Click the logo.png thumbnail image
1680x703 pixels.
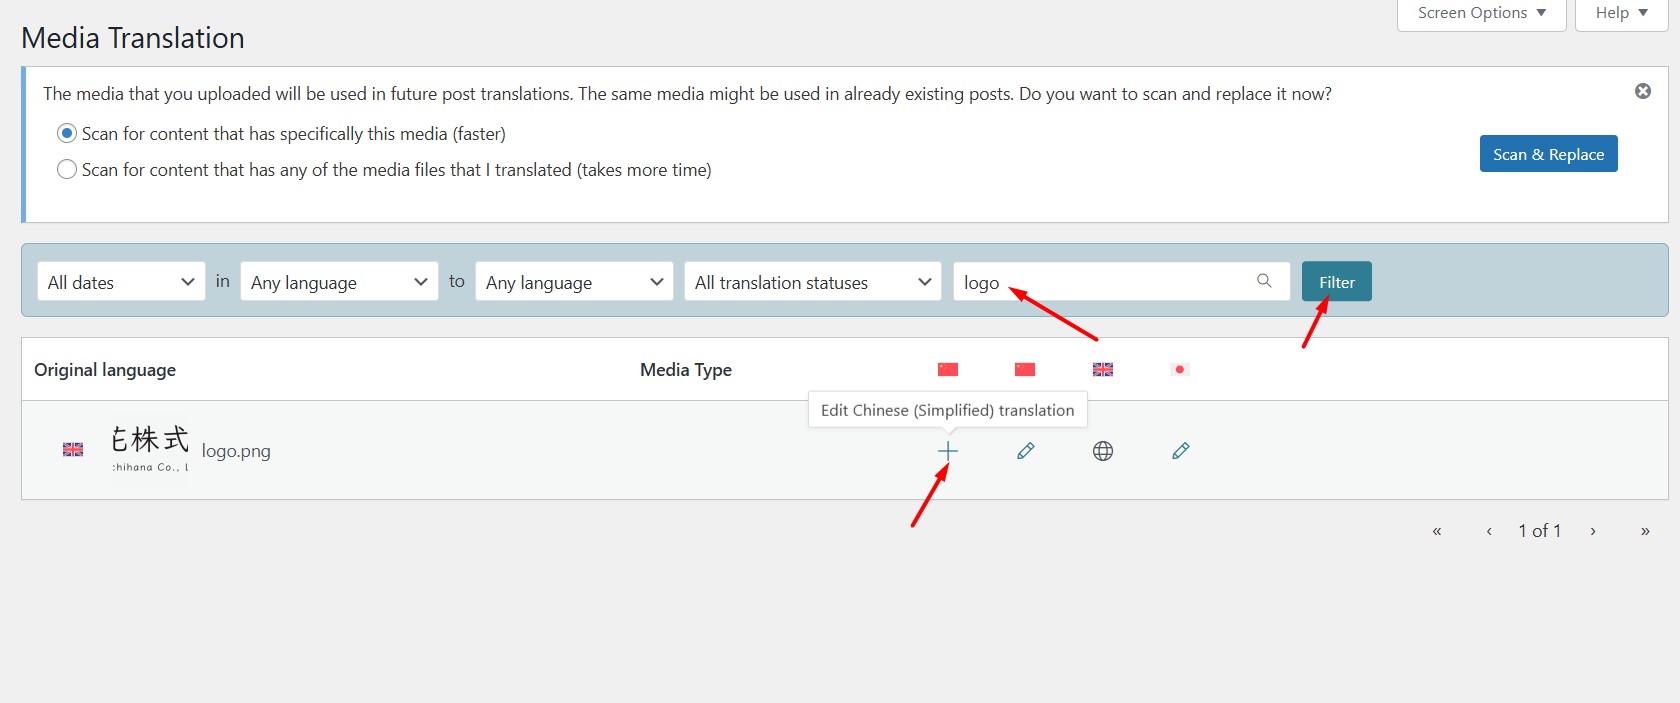149,449
